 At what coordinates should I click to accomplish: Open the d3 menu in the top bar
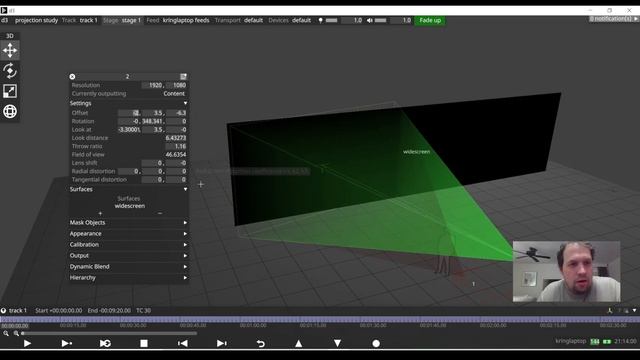click(x=4, y=20)
